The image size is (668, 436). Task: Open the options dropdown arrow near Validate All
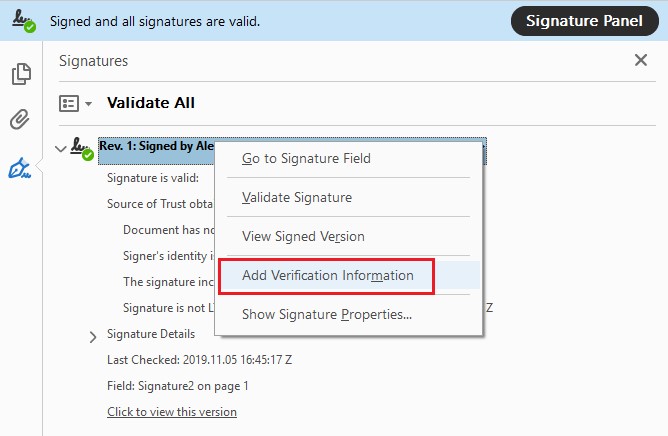click(x=88, y=104)
